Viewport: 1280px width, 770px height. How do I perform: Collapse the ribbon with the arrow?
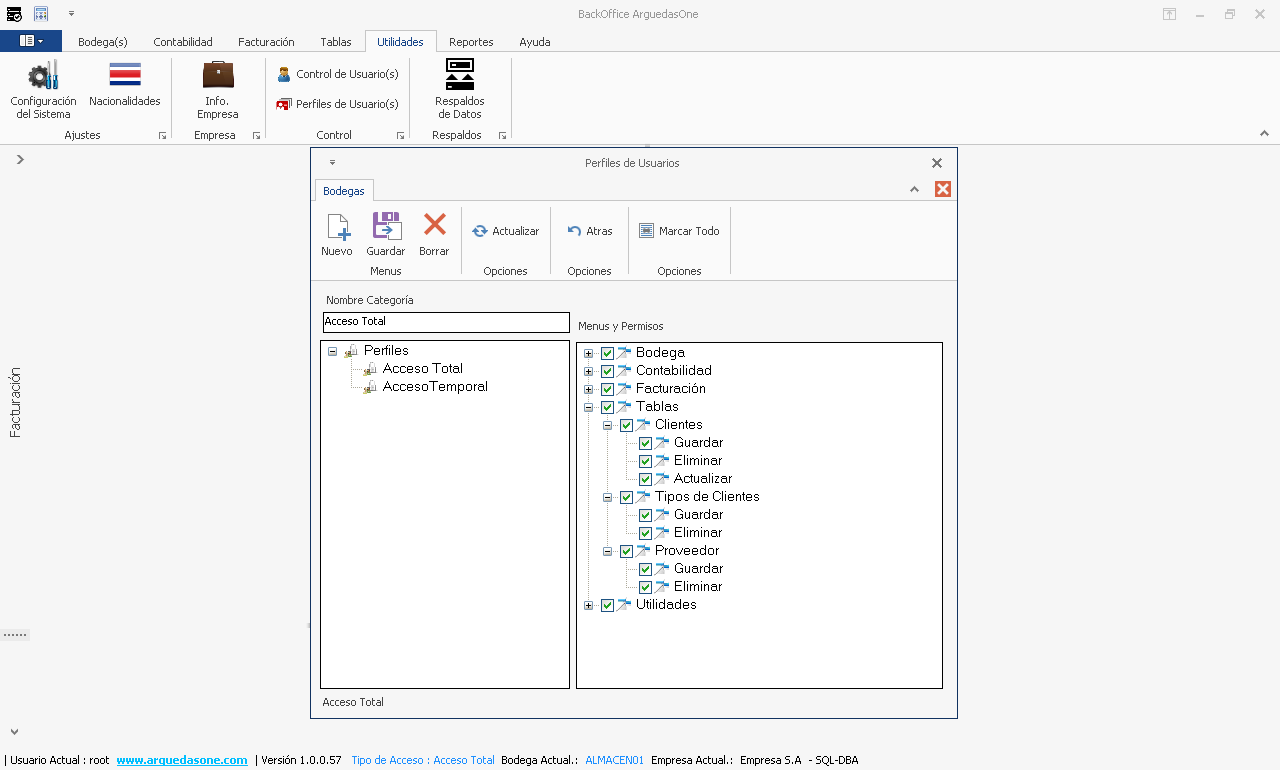1264,134
